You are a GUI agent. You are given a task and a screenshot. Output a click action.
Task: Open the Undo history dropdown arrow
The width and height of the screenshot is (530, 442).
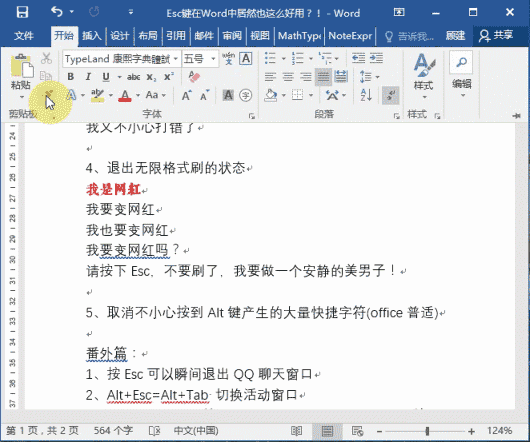[72, 12]
